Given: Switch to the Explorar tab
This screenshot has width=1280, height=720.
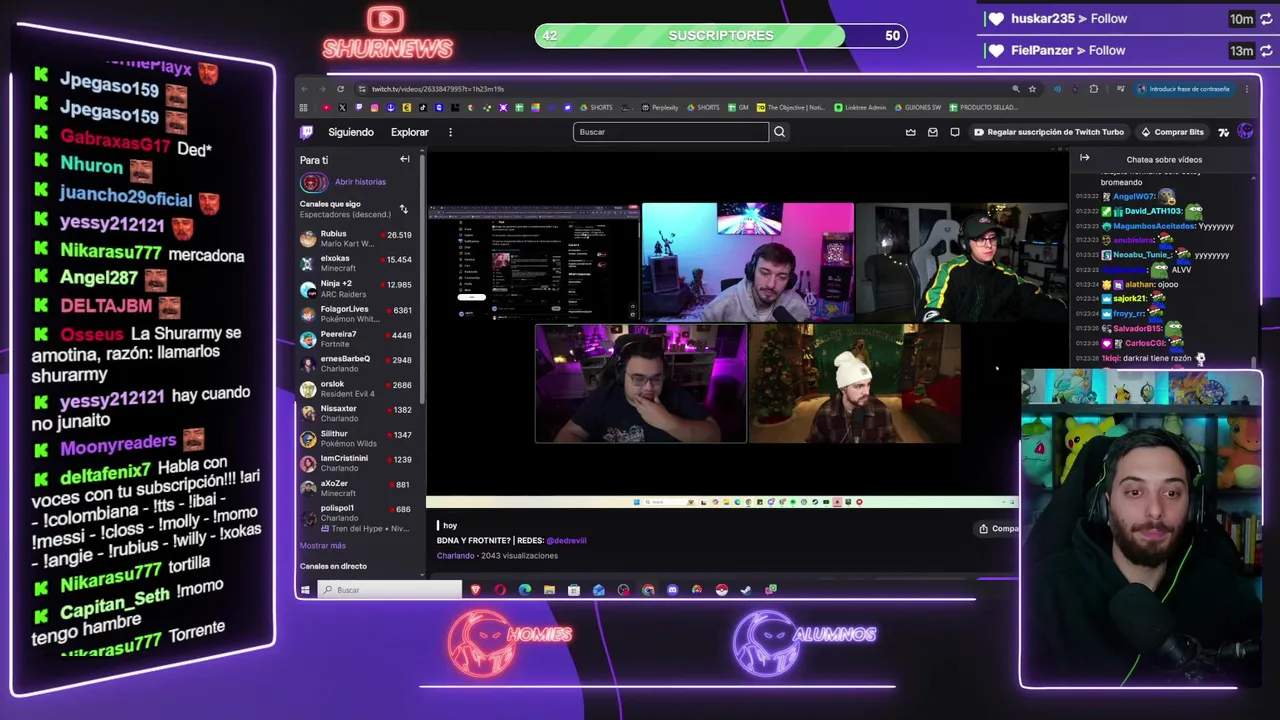Looking at the screenshot, I should [x=410, y=132].
